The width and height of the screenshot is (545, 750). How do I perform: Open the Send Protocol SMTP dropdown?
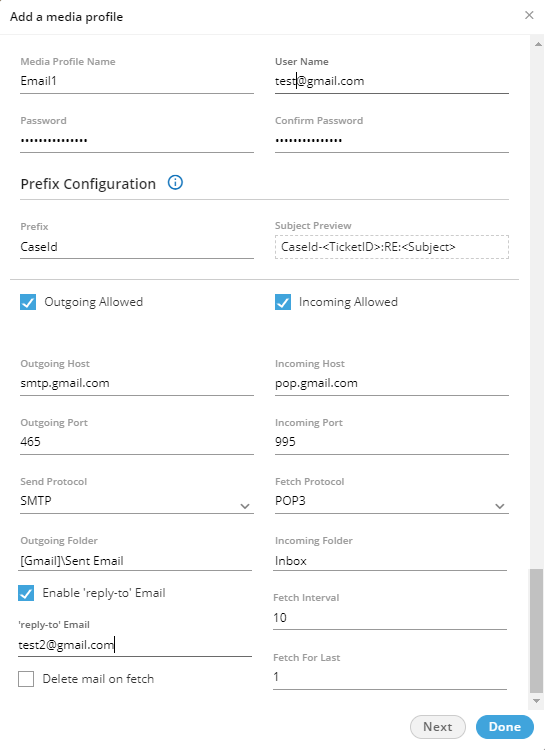[x=137, y=502]
